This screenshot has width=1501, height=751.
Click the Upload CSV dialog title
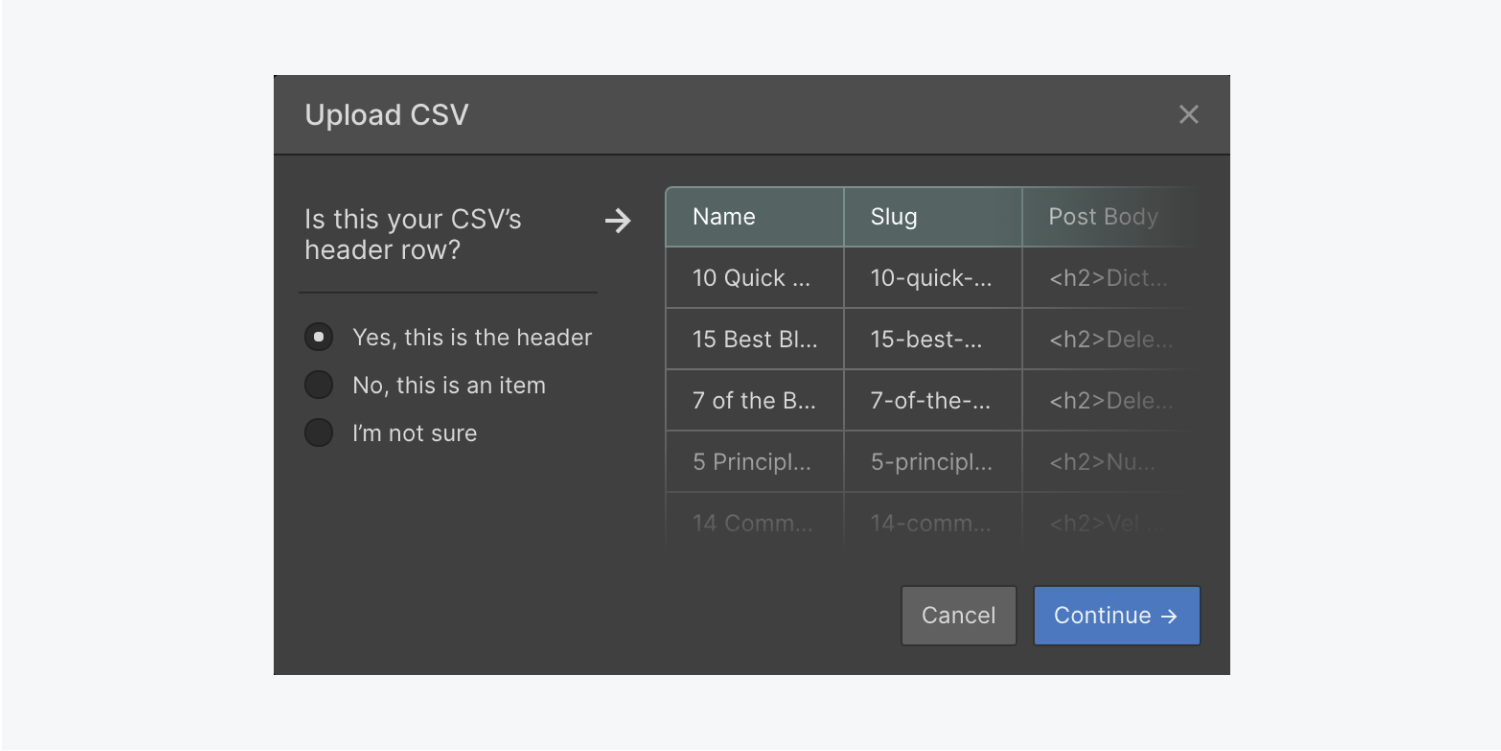pos(386,114)
